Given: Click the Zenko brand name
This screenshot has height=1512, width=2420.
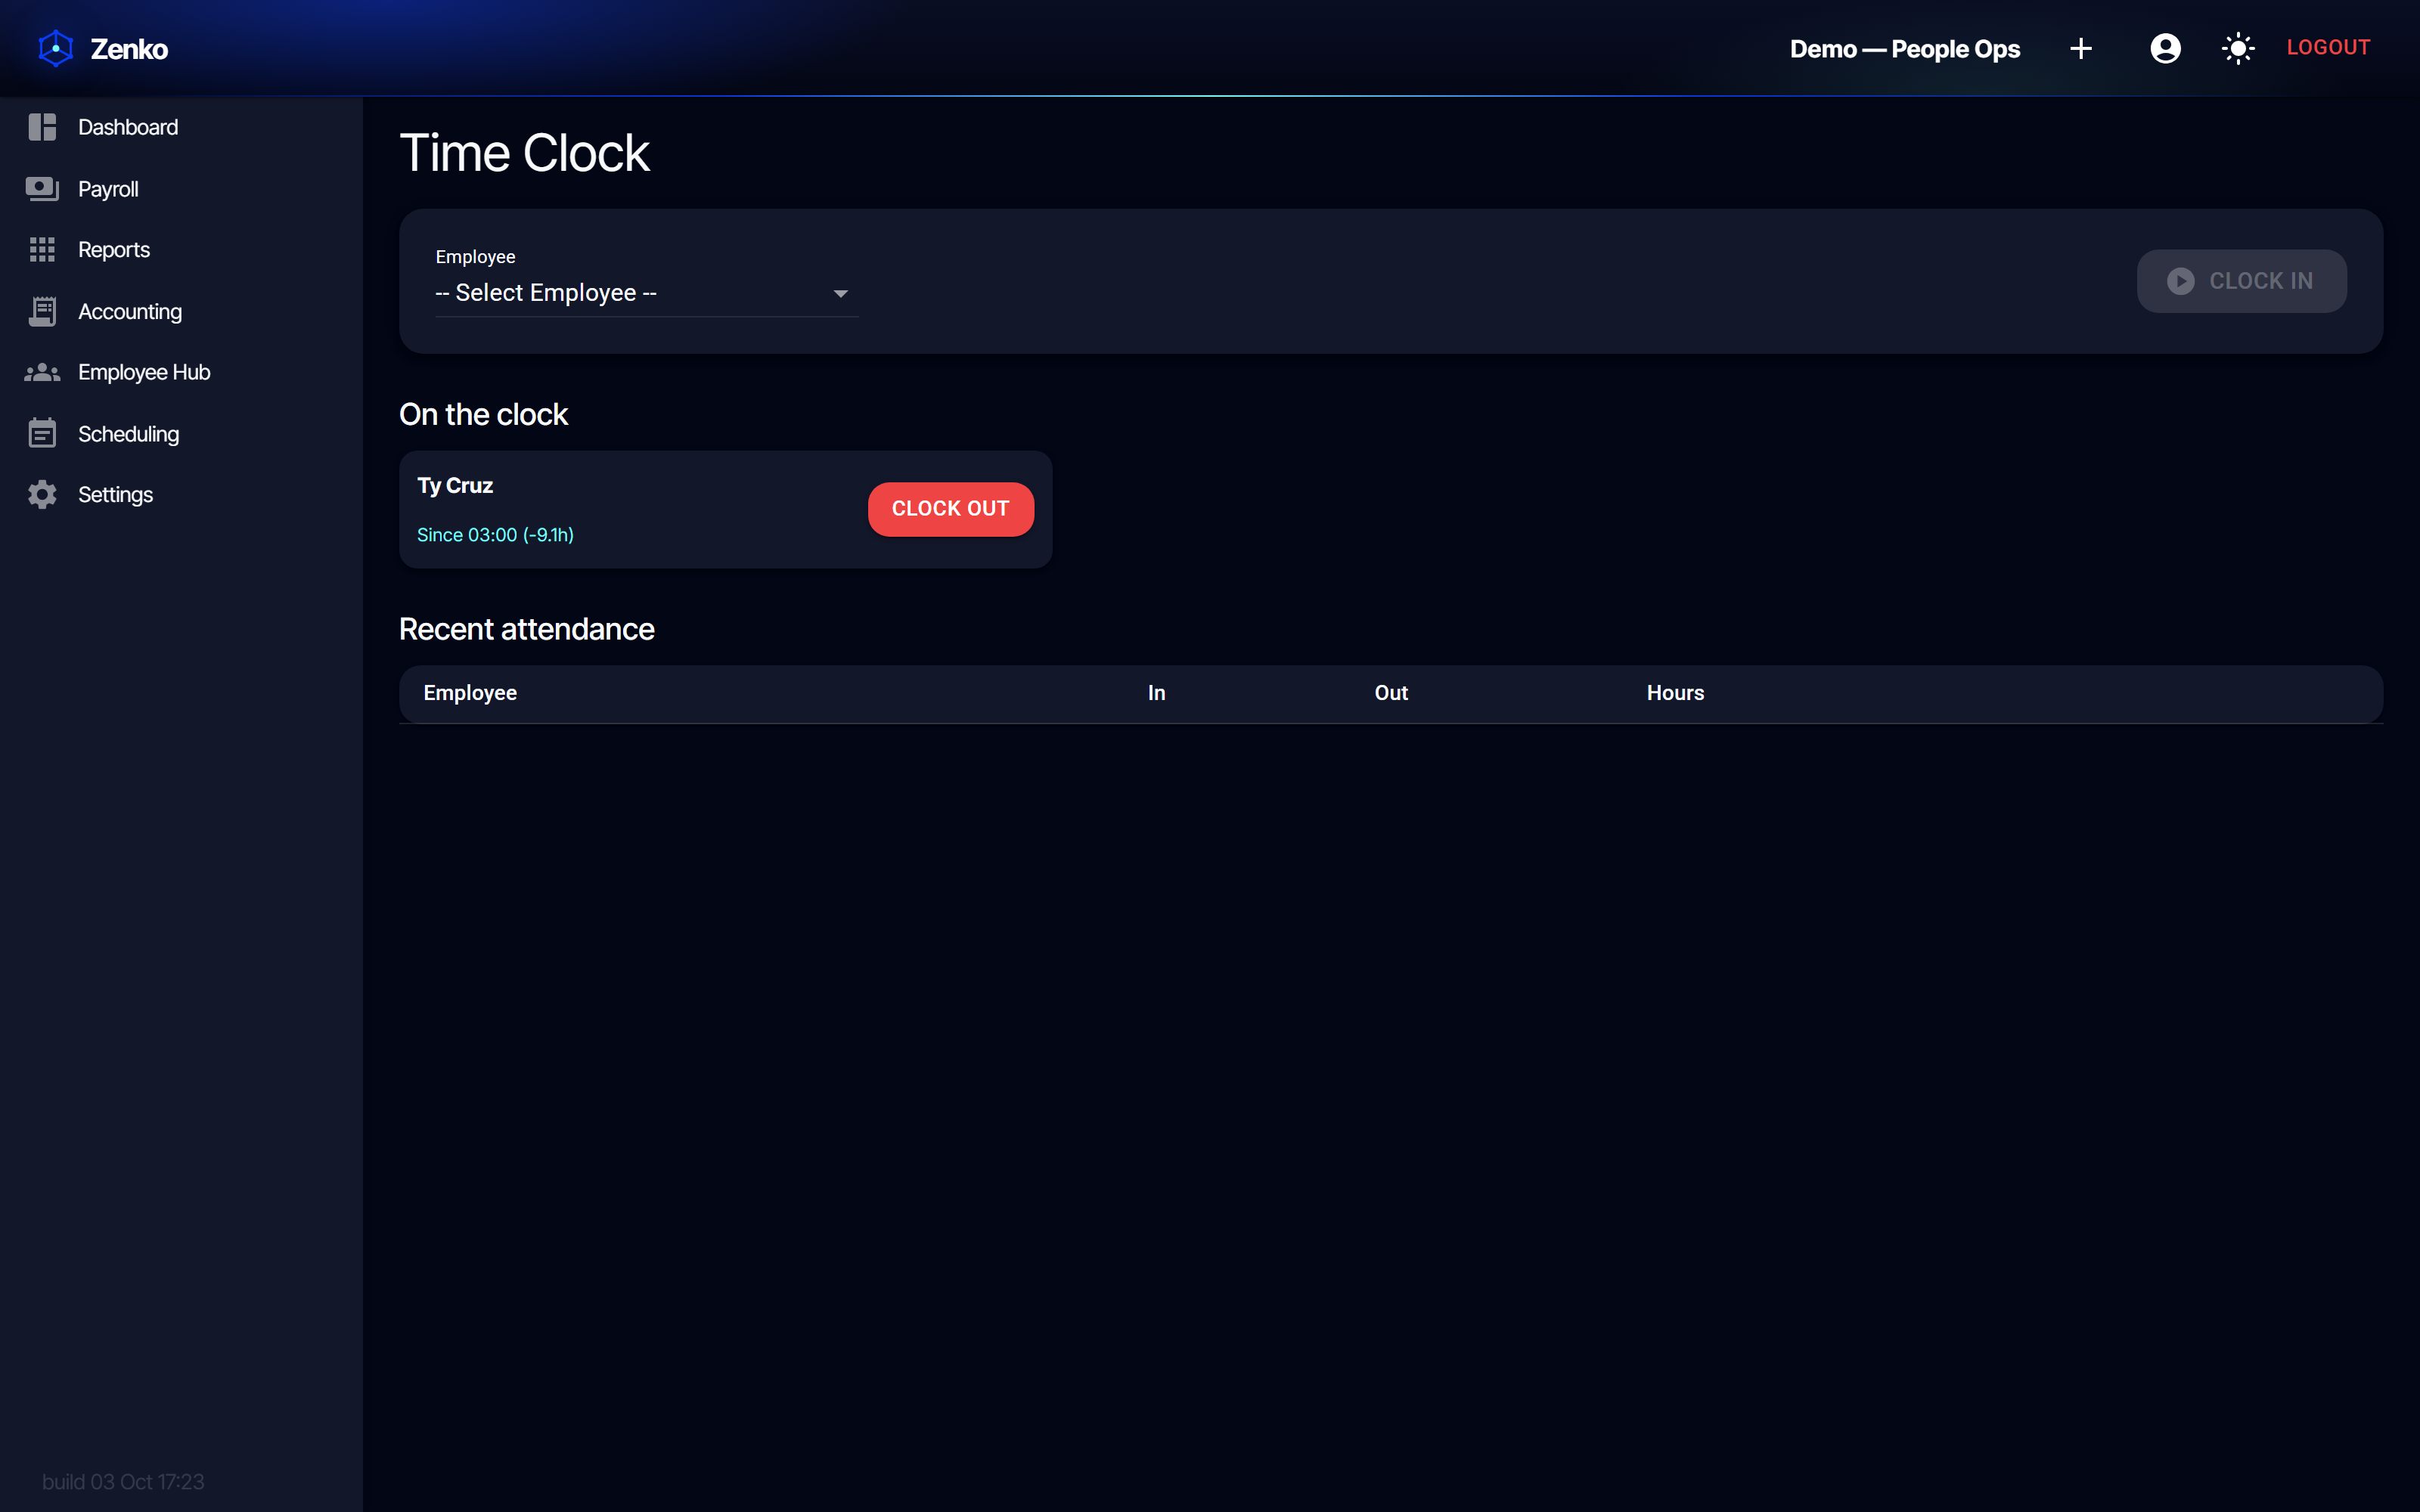Looking at the screenshot, I should click(x=129, y=49).
